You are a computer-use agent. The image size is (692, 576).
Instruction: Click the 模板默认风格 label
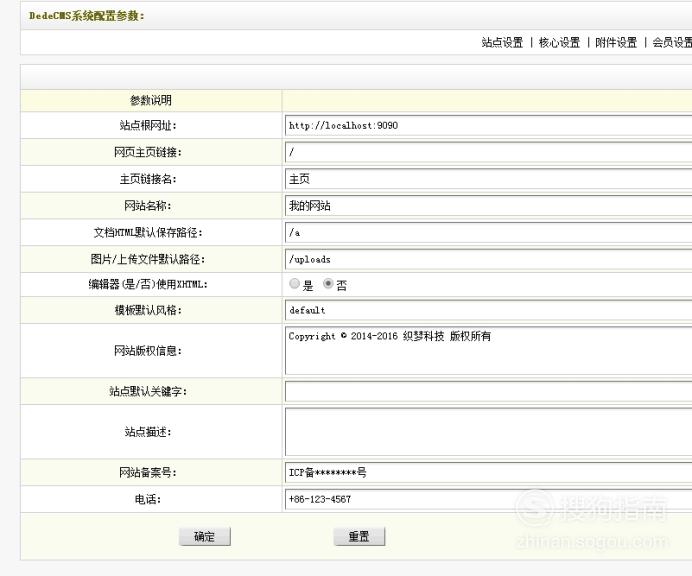[x=148, y=310]
